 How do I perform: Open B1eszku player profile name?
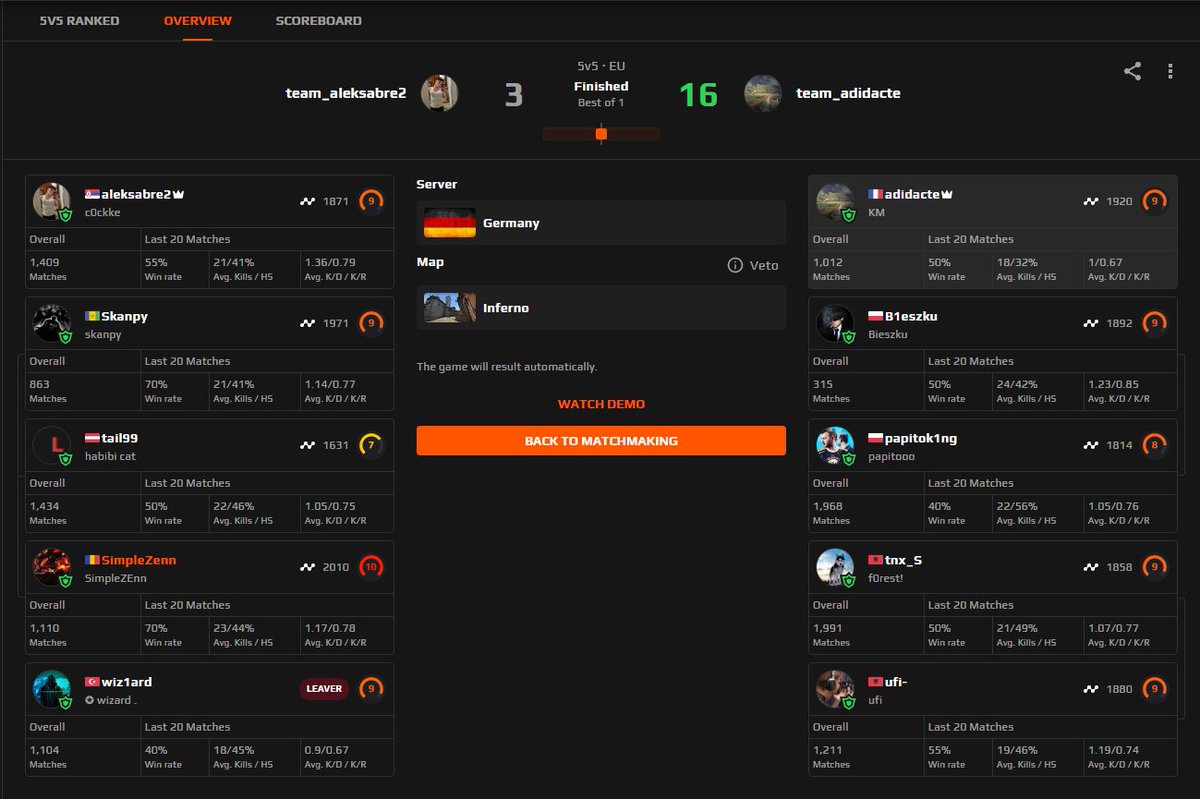911,316
